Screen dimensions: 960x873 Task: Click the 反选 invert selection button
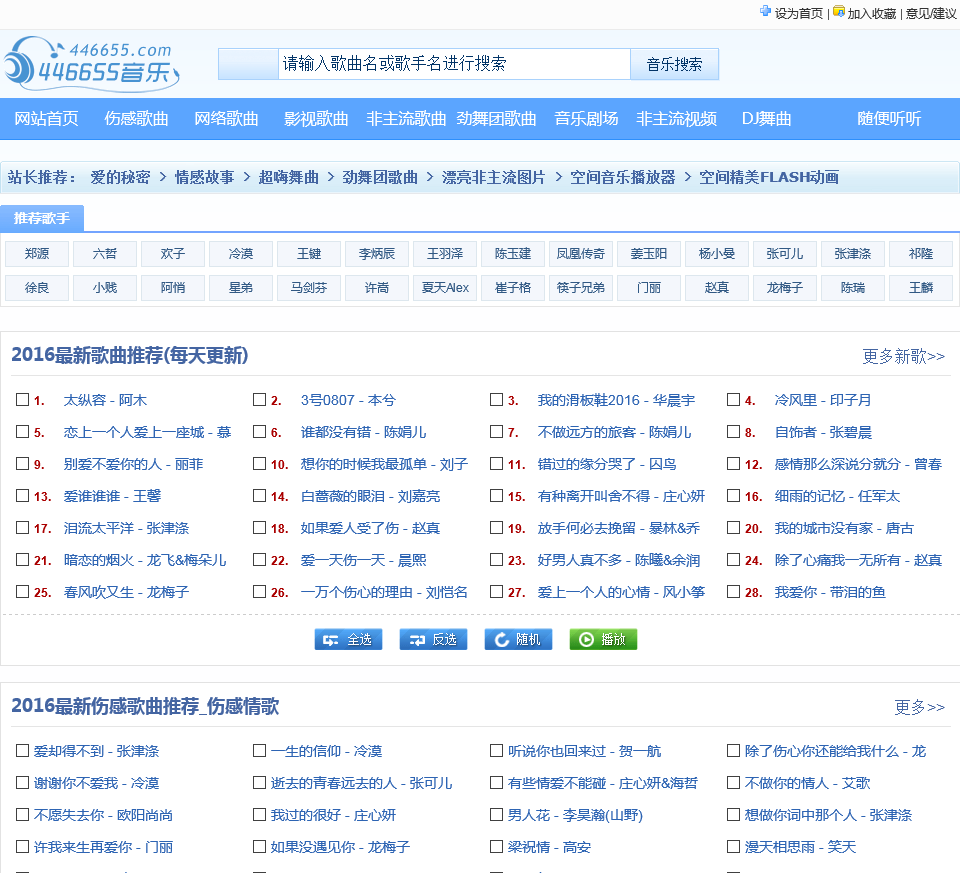click(433, 640)
